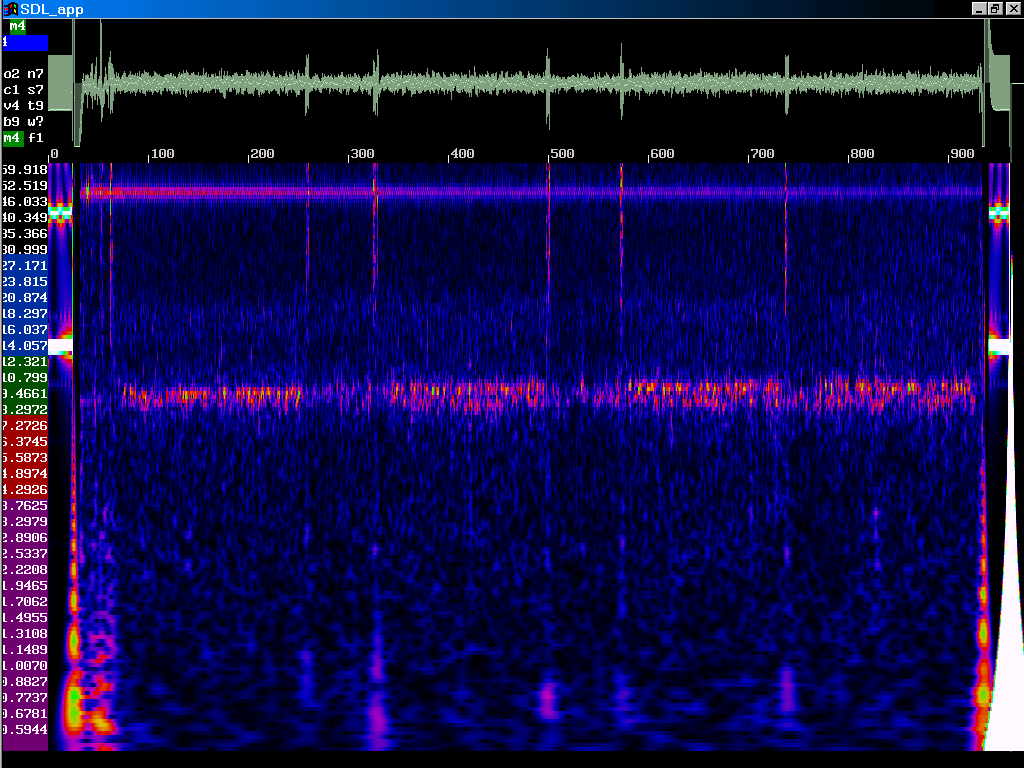Viewport: 1024px width, 768px height.
Task: Pick the 1.0070 frequency label in the purple band
Action: [25, 665]
